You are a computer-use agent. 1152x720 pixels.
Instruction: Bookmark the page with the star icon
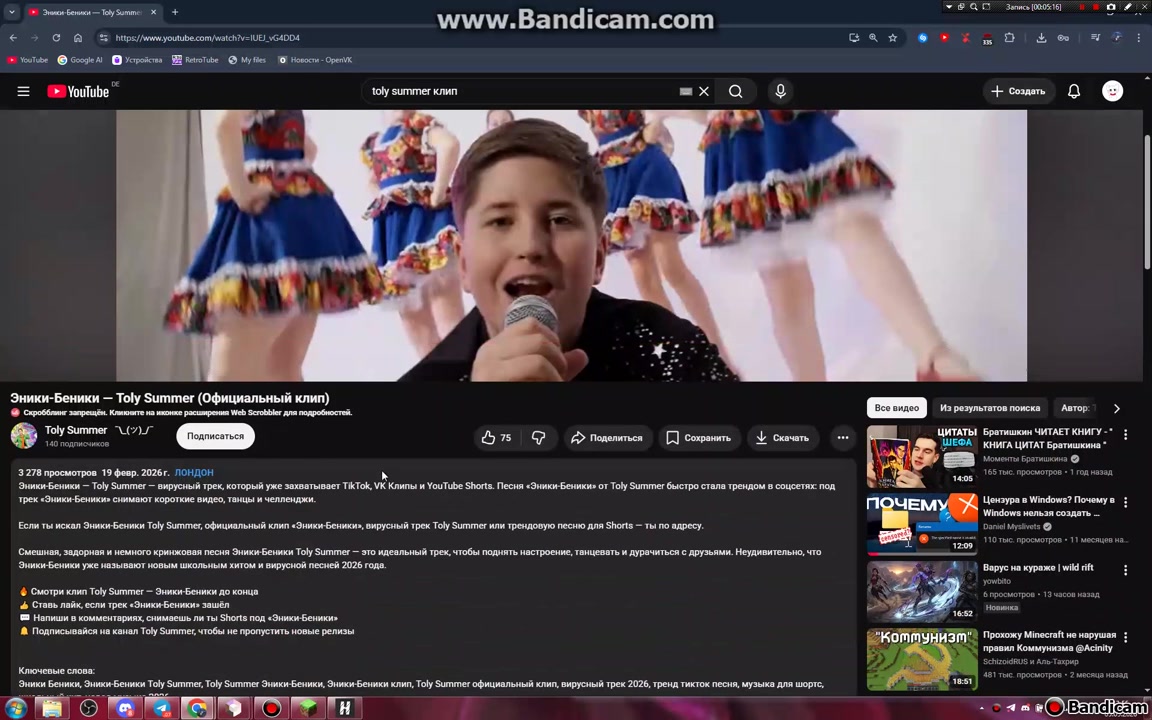pyautogui.click(x=893, y=37)
